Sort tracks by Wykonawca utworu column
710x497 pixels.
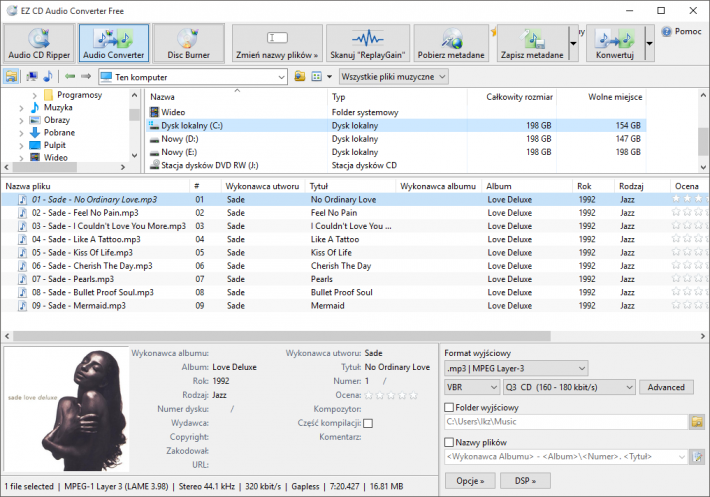pyautogui.click(x=263, y=186)
